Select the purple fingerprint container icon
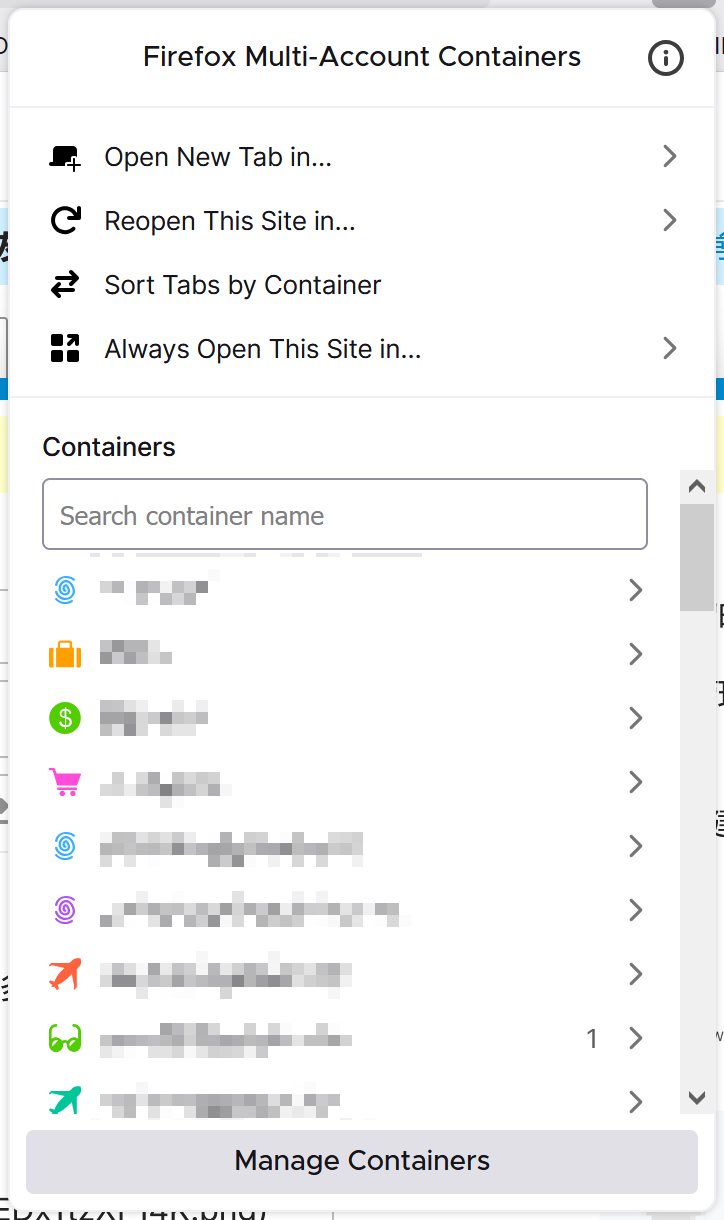This screenshot has height=1220, width=724. (x=65, y=910)
